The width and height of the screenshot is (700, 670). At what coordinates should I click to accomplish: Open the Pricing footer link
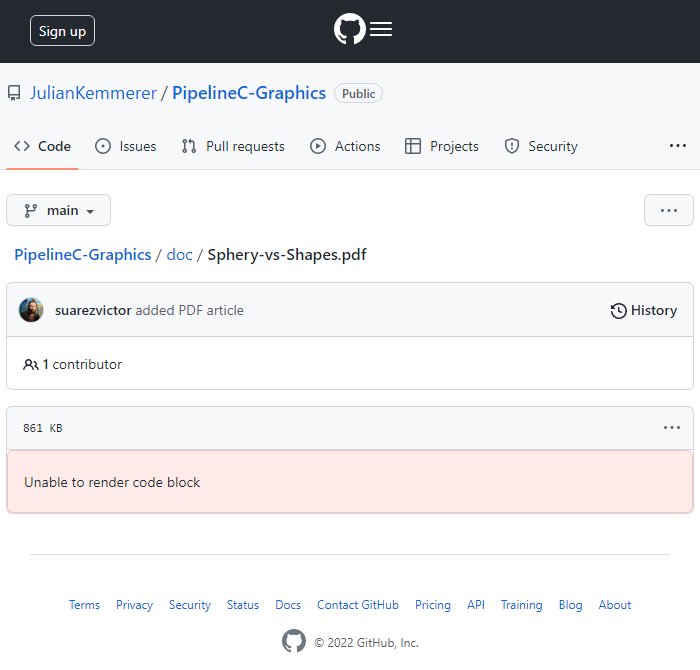433,605
